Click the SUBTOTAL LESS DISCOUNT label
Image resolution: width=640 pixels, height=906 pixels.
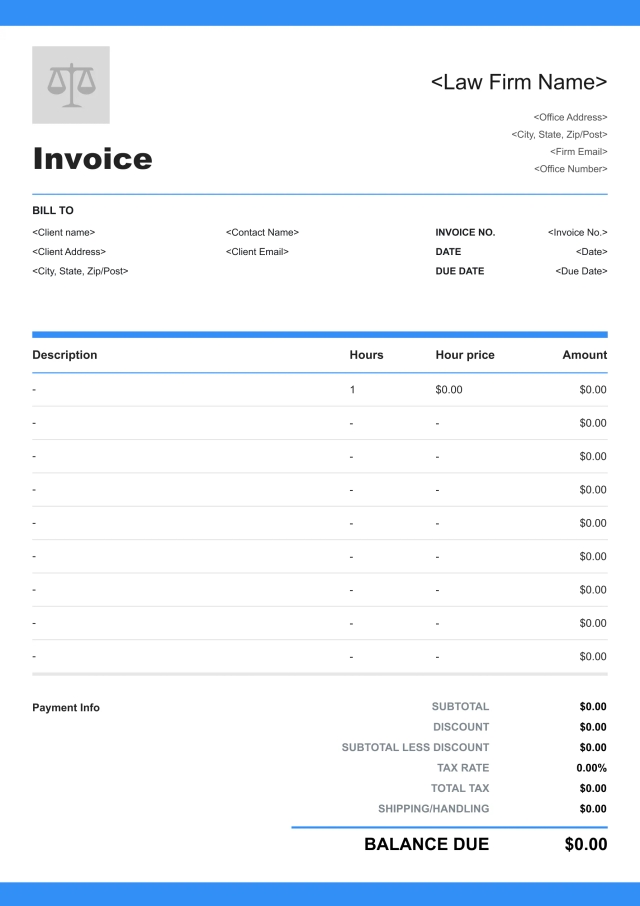[415, 748]
